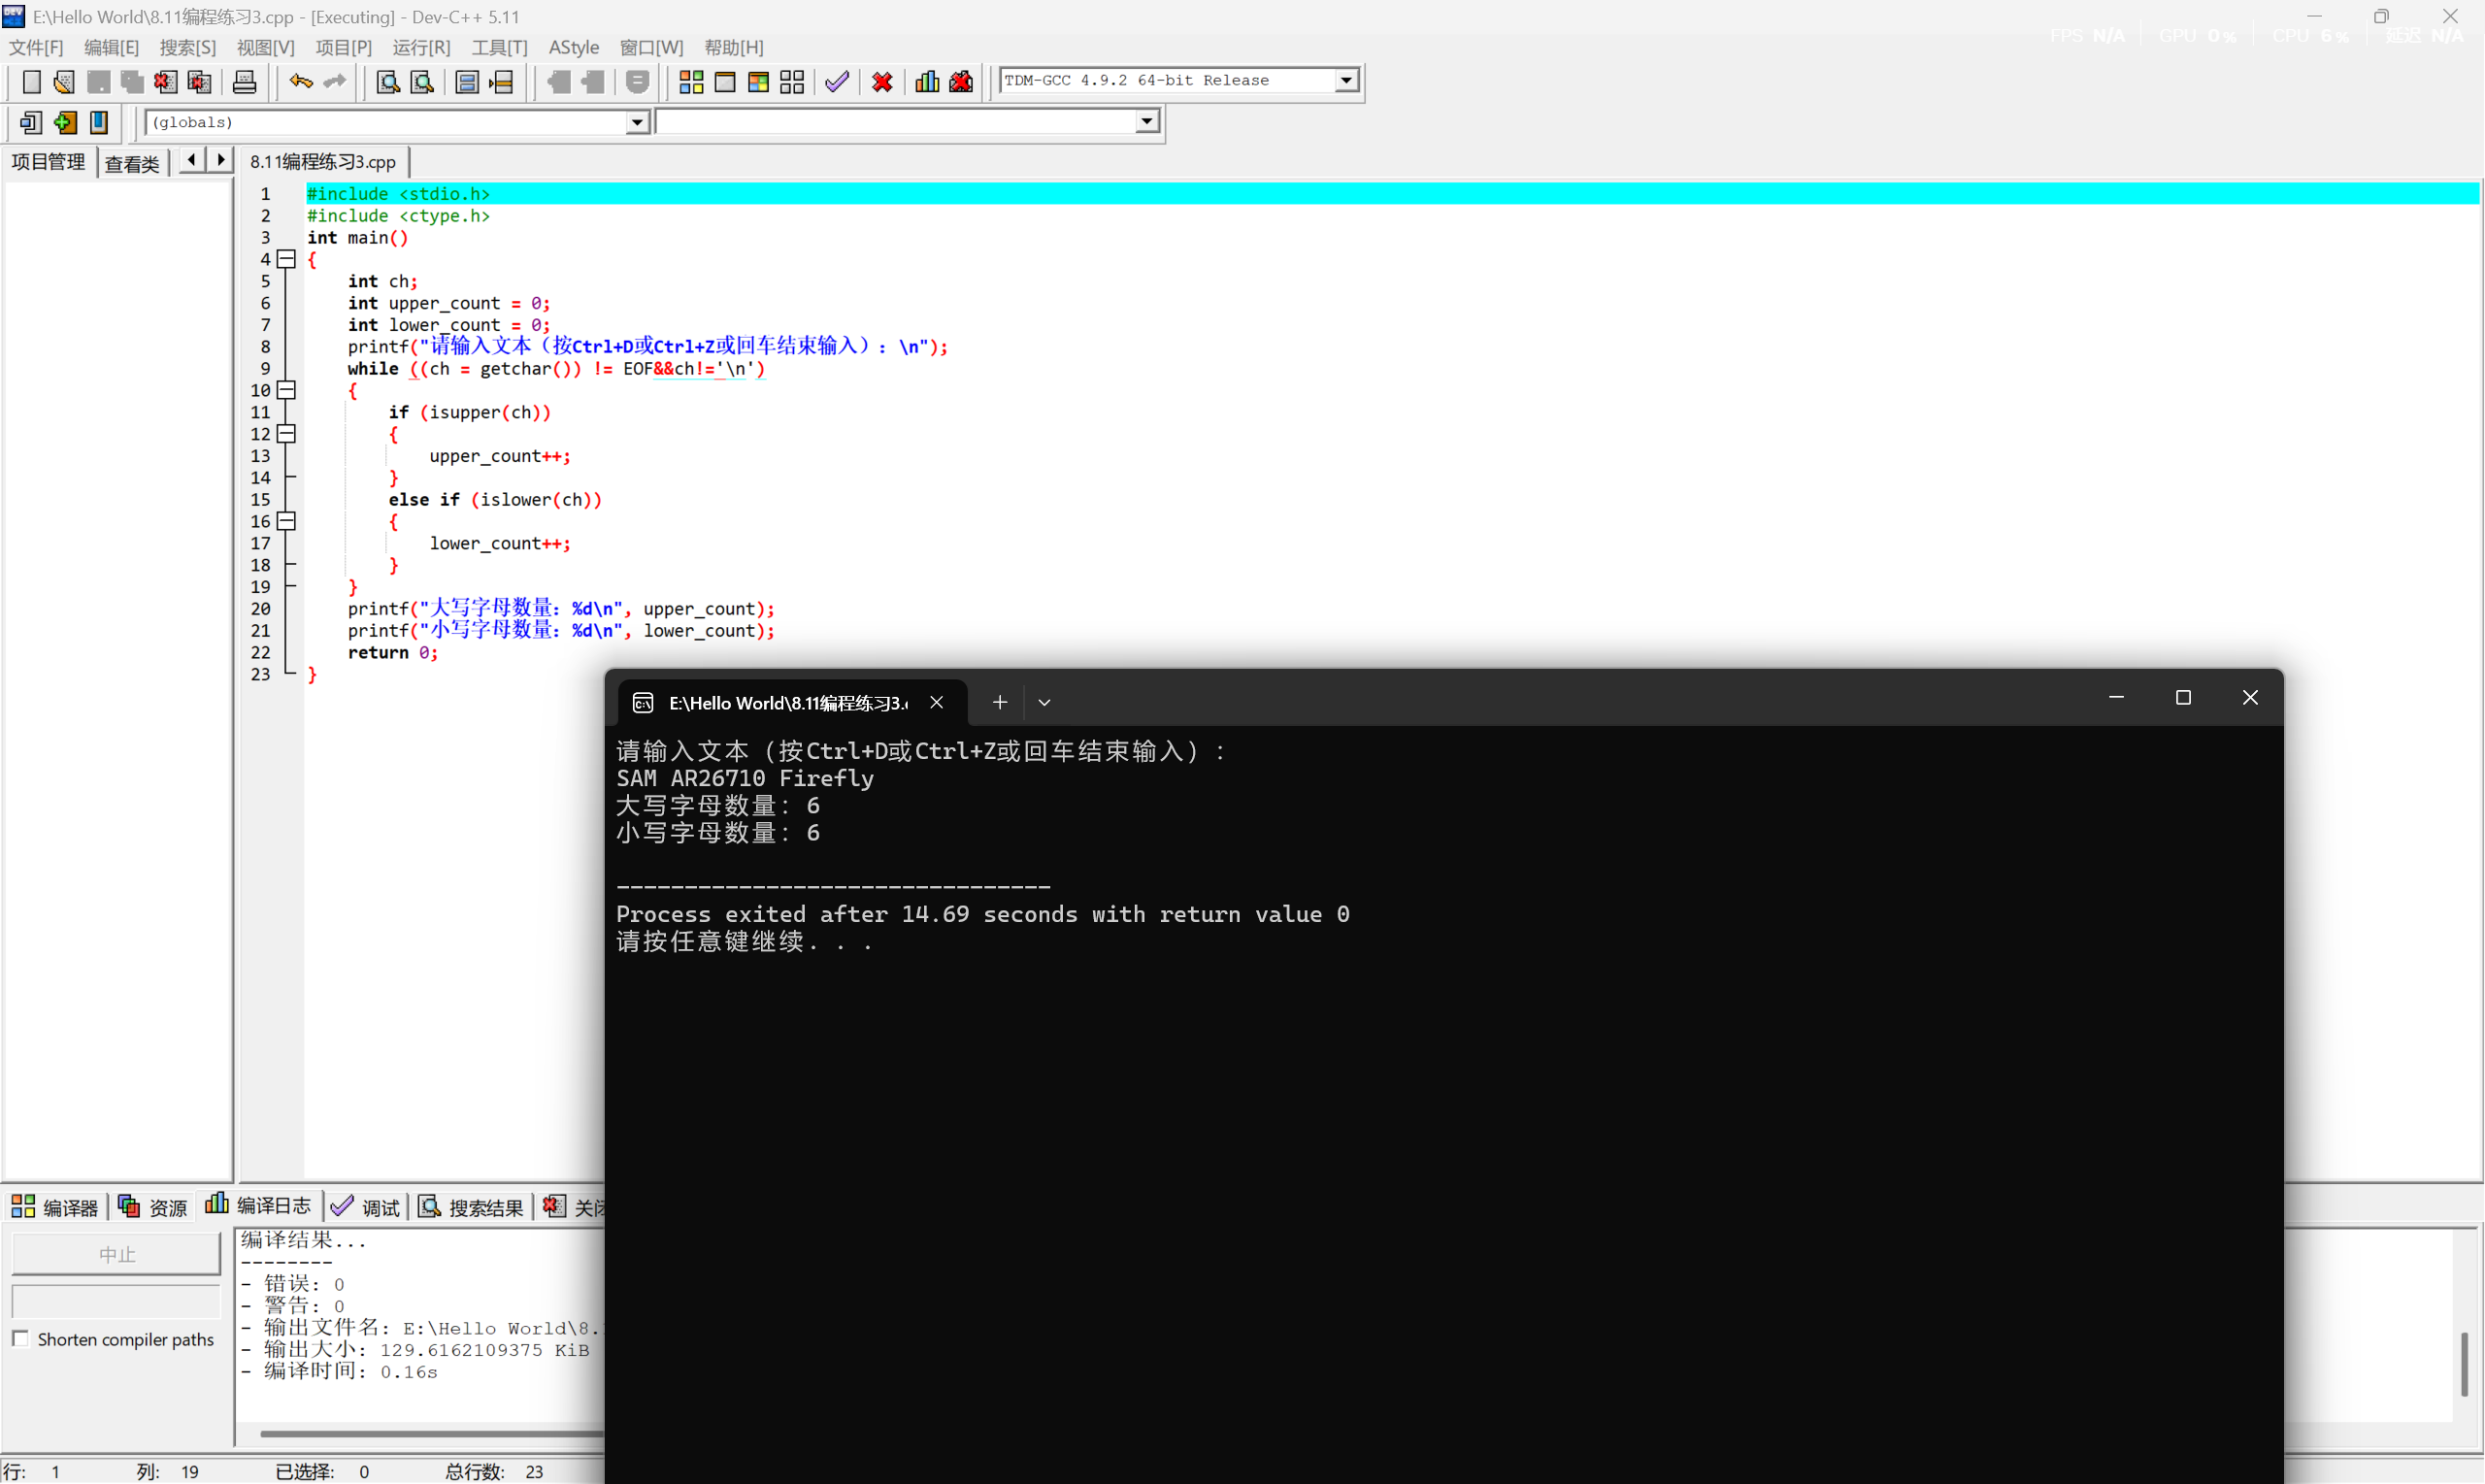This screenshot has height=1484, width=2485.
Task: Open the terminal tab dropdown chevron
Action: click(x=1044, y=703)
